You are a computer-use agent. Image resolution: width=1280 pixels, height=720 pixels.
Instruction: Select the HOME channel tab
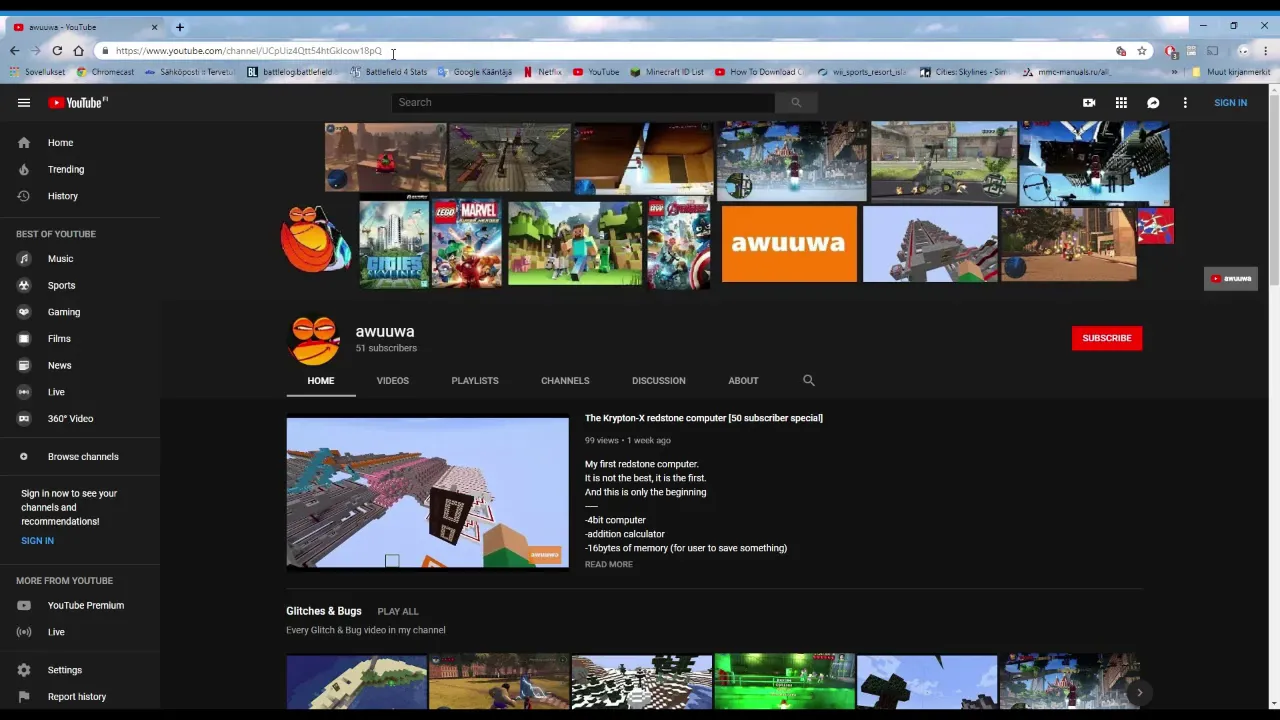pyautogui.click(x=321, y=380)
